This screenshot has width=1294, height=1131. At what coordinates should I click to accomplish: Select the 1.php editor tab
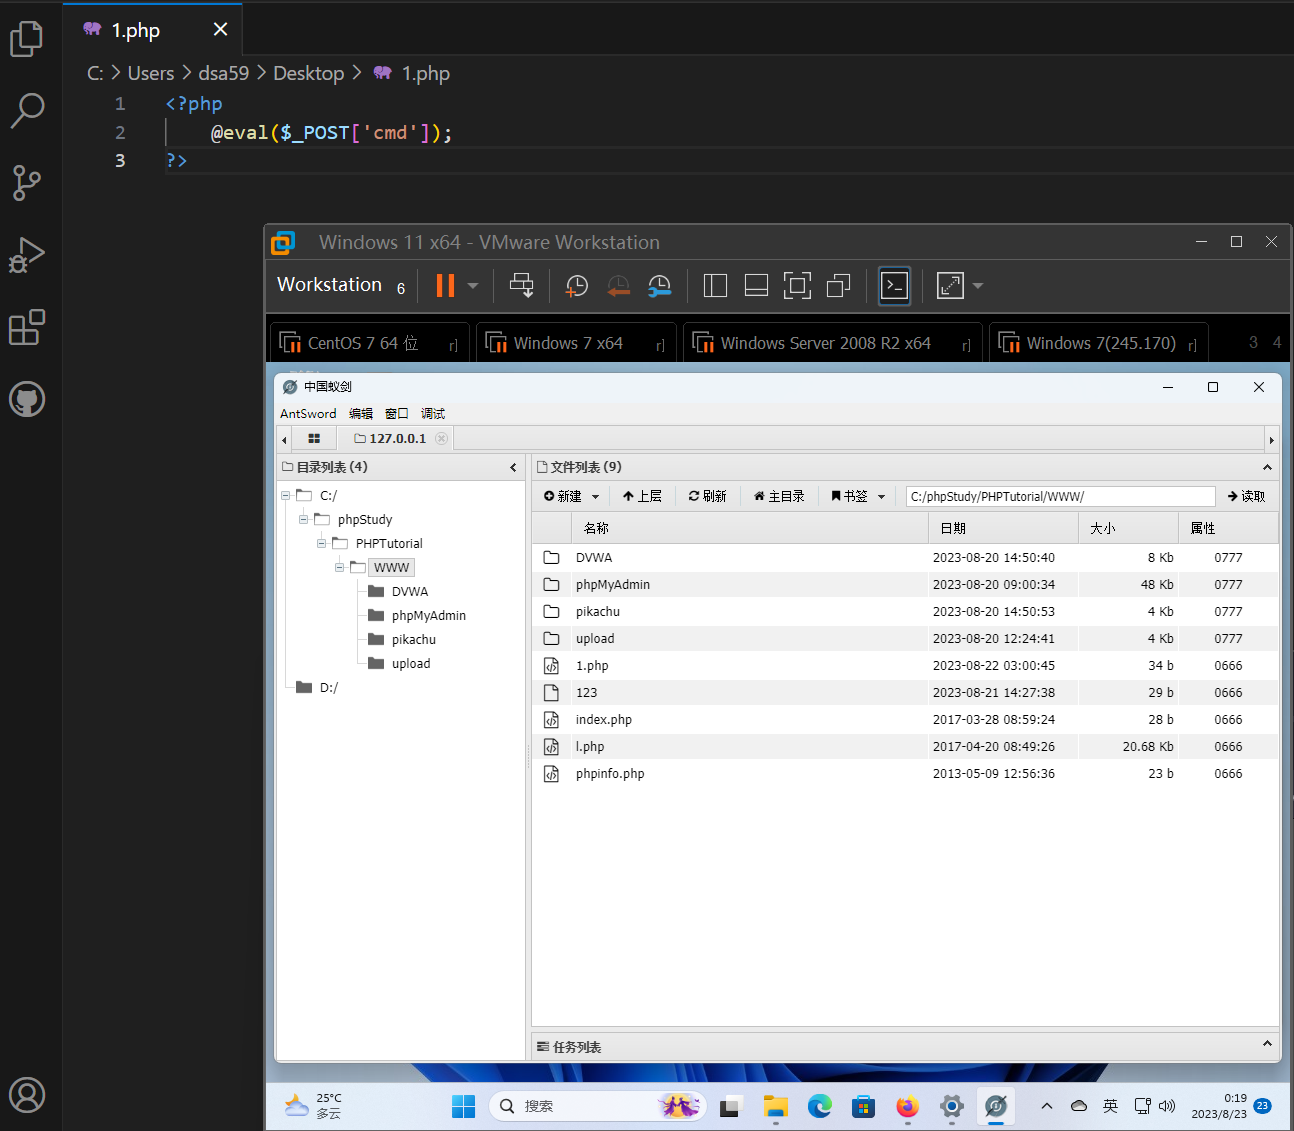[152, 29]
